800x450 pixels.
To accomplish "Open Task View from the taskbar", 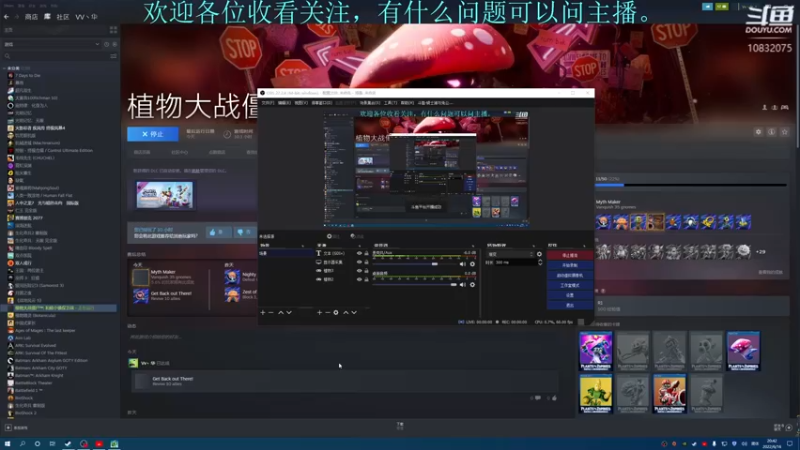I will (52, 444).
